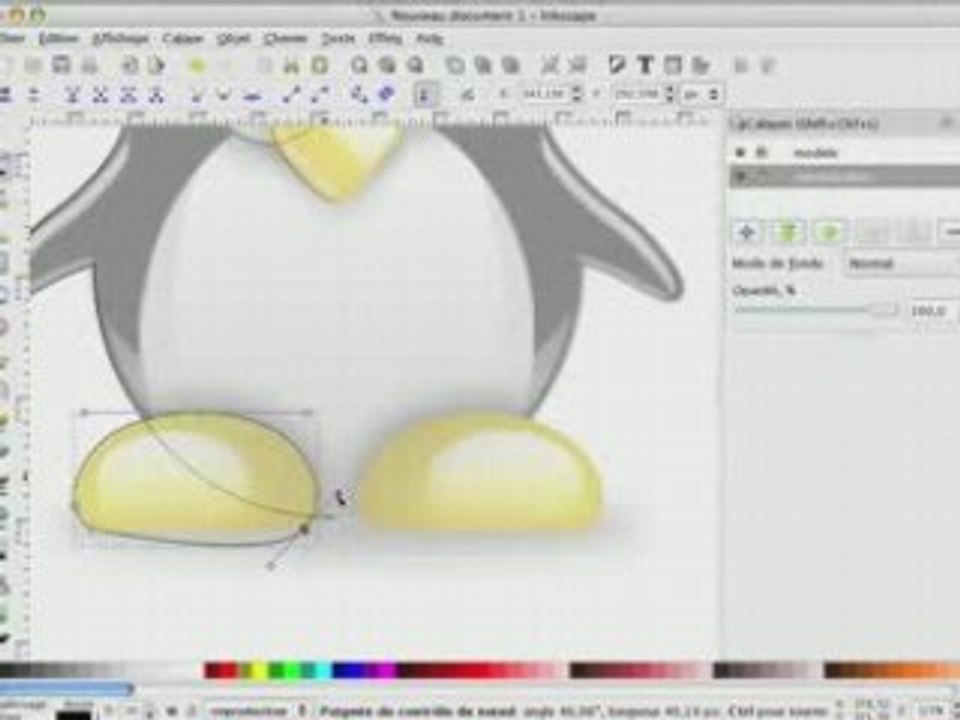This screenshot has width=960, height=720.
Task: Toggle lock of modele layer
Action: click(761, 152)
